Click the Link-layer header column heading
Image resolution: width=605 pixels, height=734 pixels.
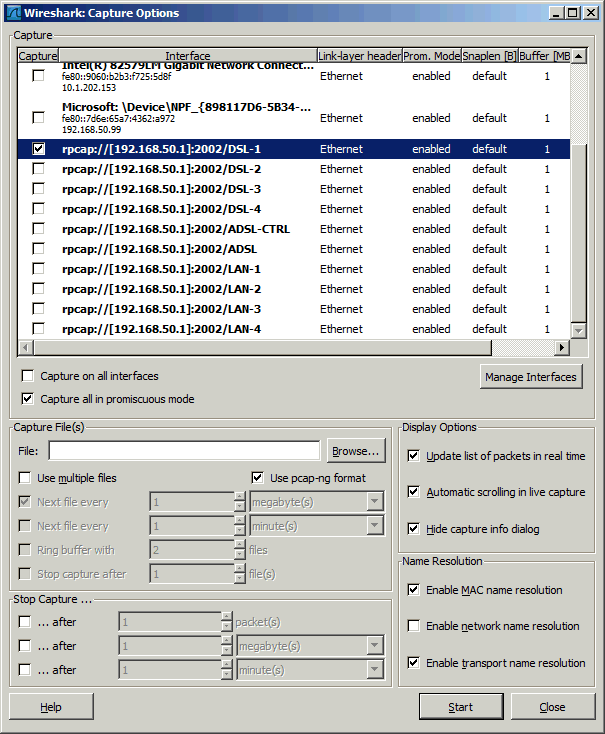click(358, 56)
